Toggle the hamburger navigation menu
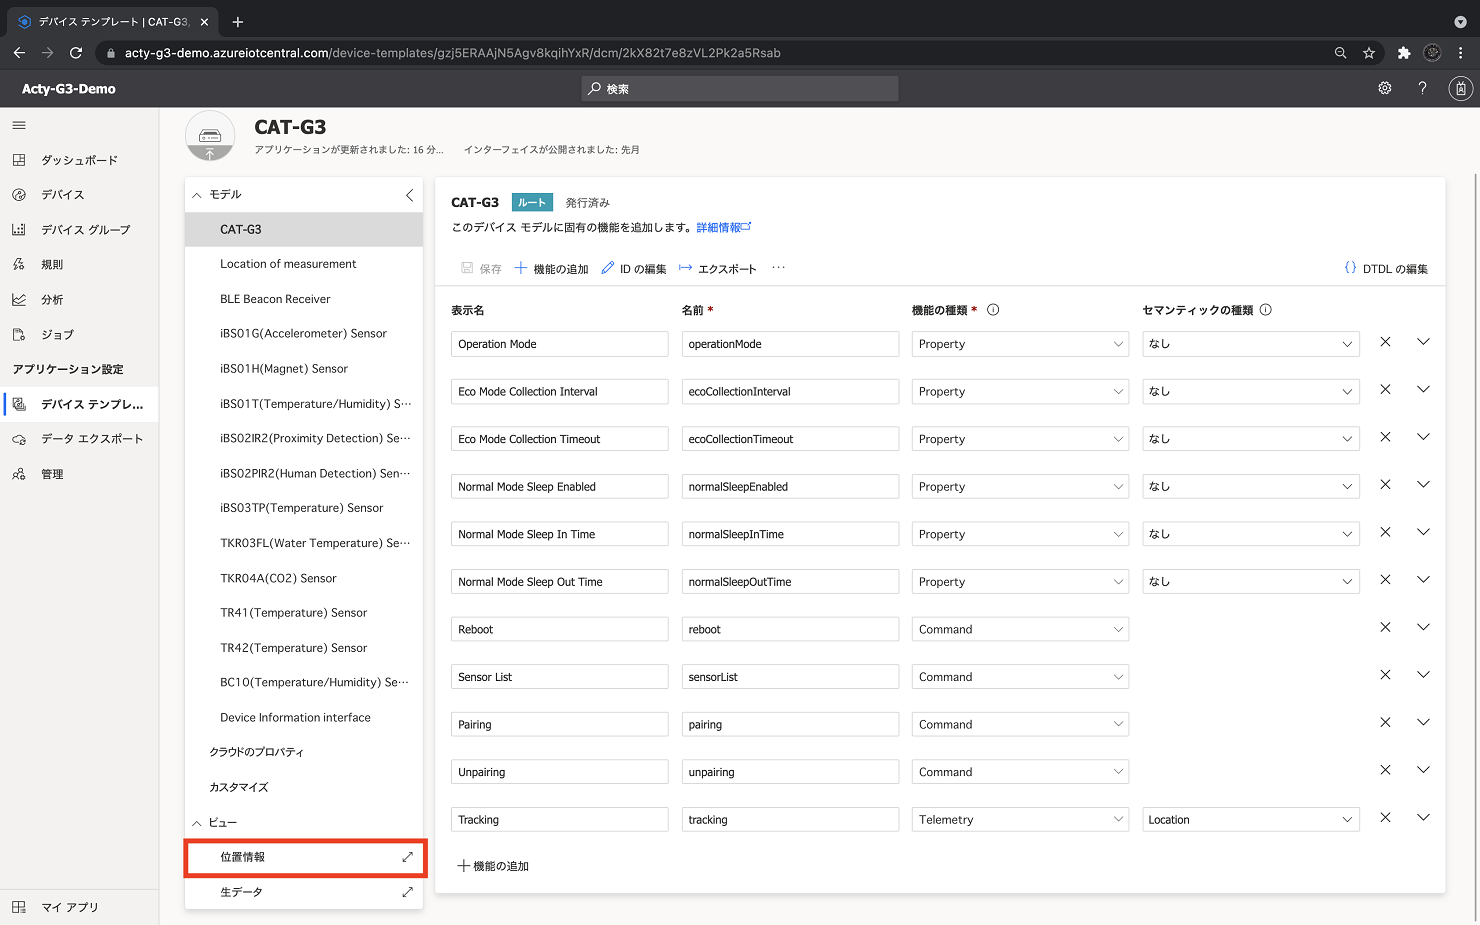 [x=19, y=125]
